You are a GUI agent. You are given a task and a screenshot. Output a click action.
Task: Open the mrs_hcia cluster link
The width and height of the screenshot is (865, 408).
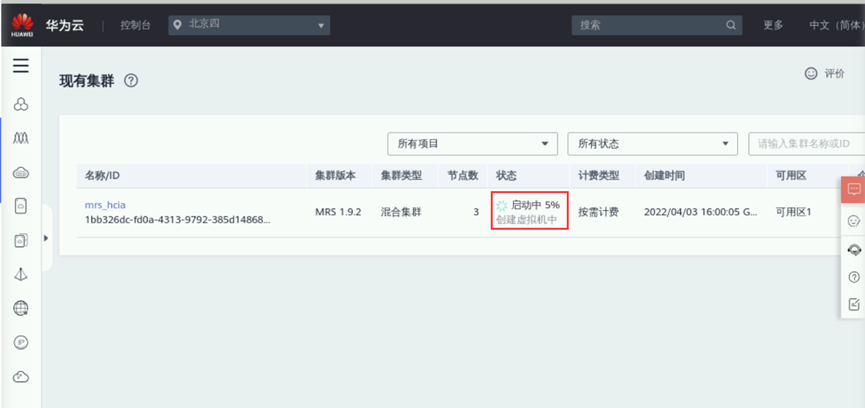click(x=105, y=205)
